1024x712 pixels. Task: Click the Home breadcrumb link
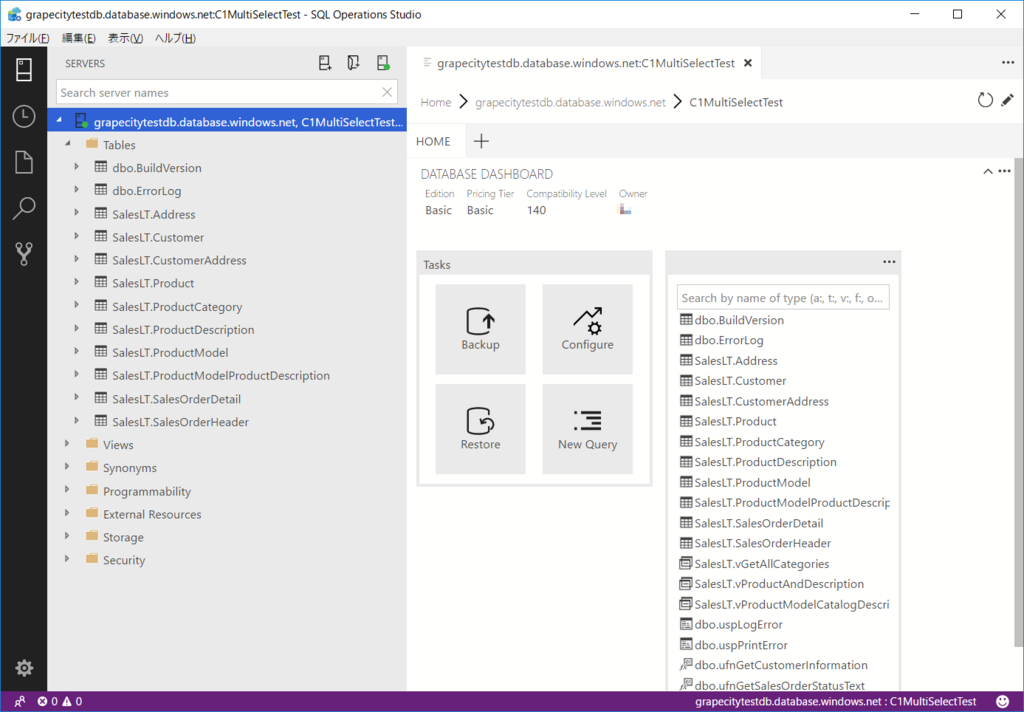coord(436,102)
